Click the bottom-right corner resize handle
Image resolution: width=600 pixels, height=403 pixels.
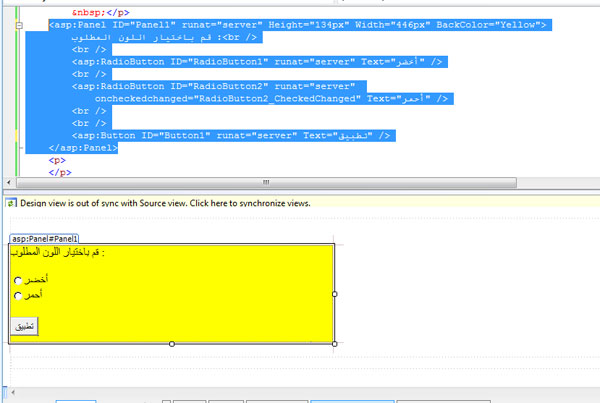(x=334, y=344)
